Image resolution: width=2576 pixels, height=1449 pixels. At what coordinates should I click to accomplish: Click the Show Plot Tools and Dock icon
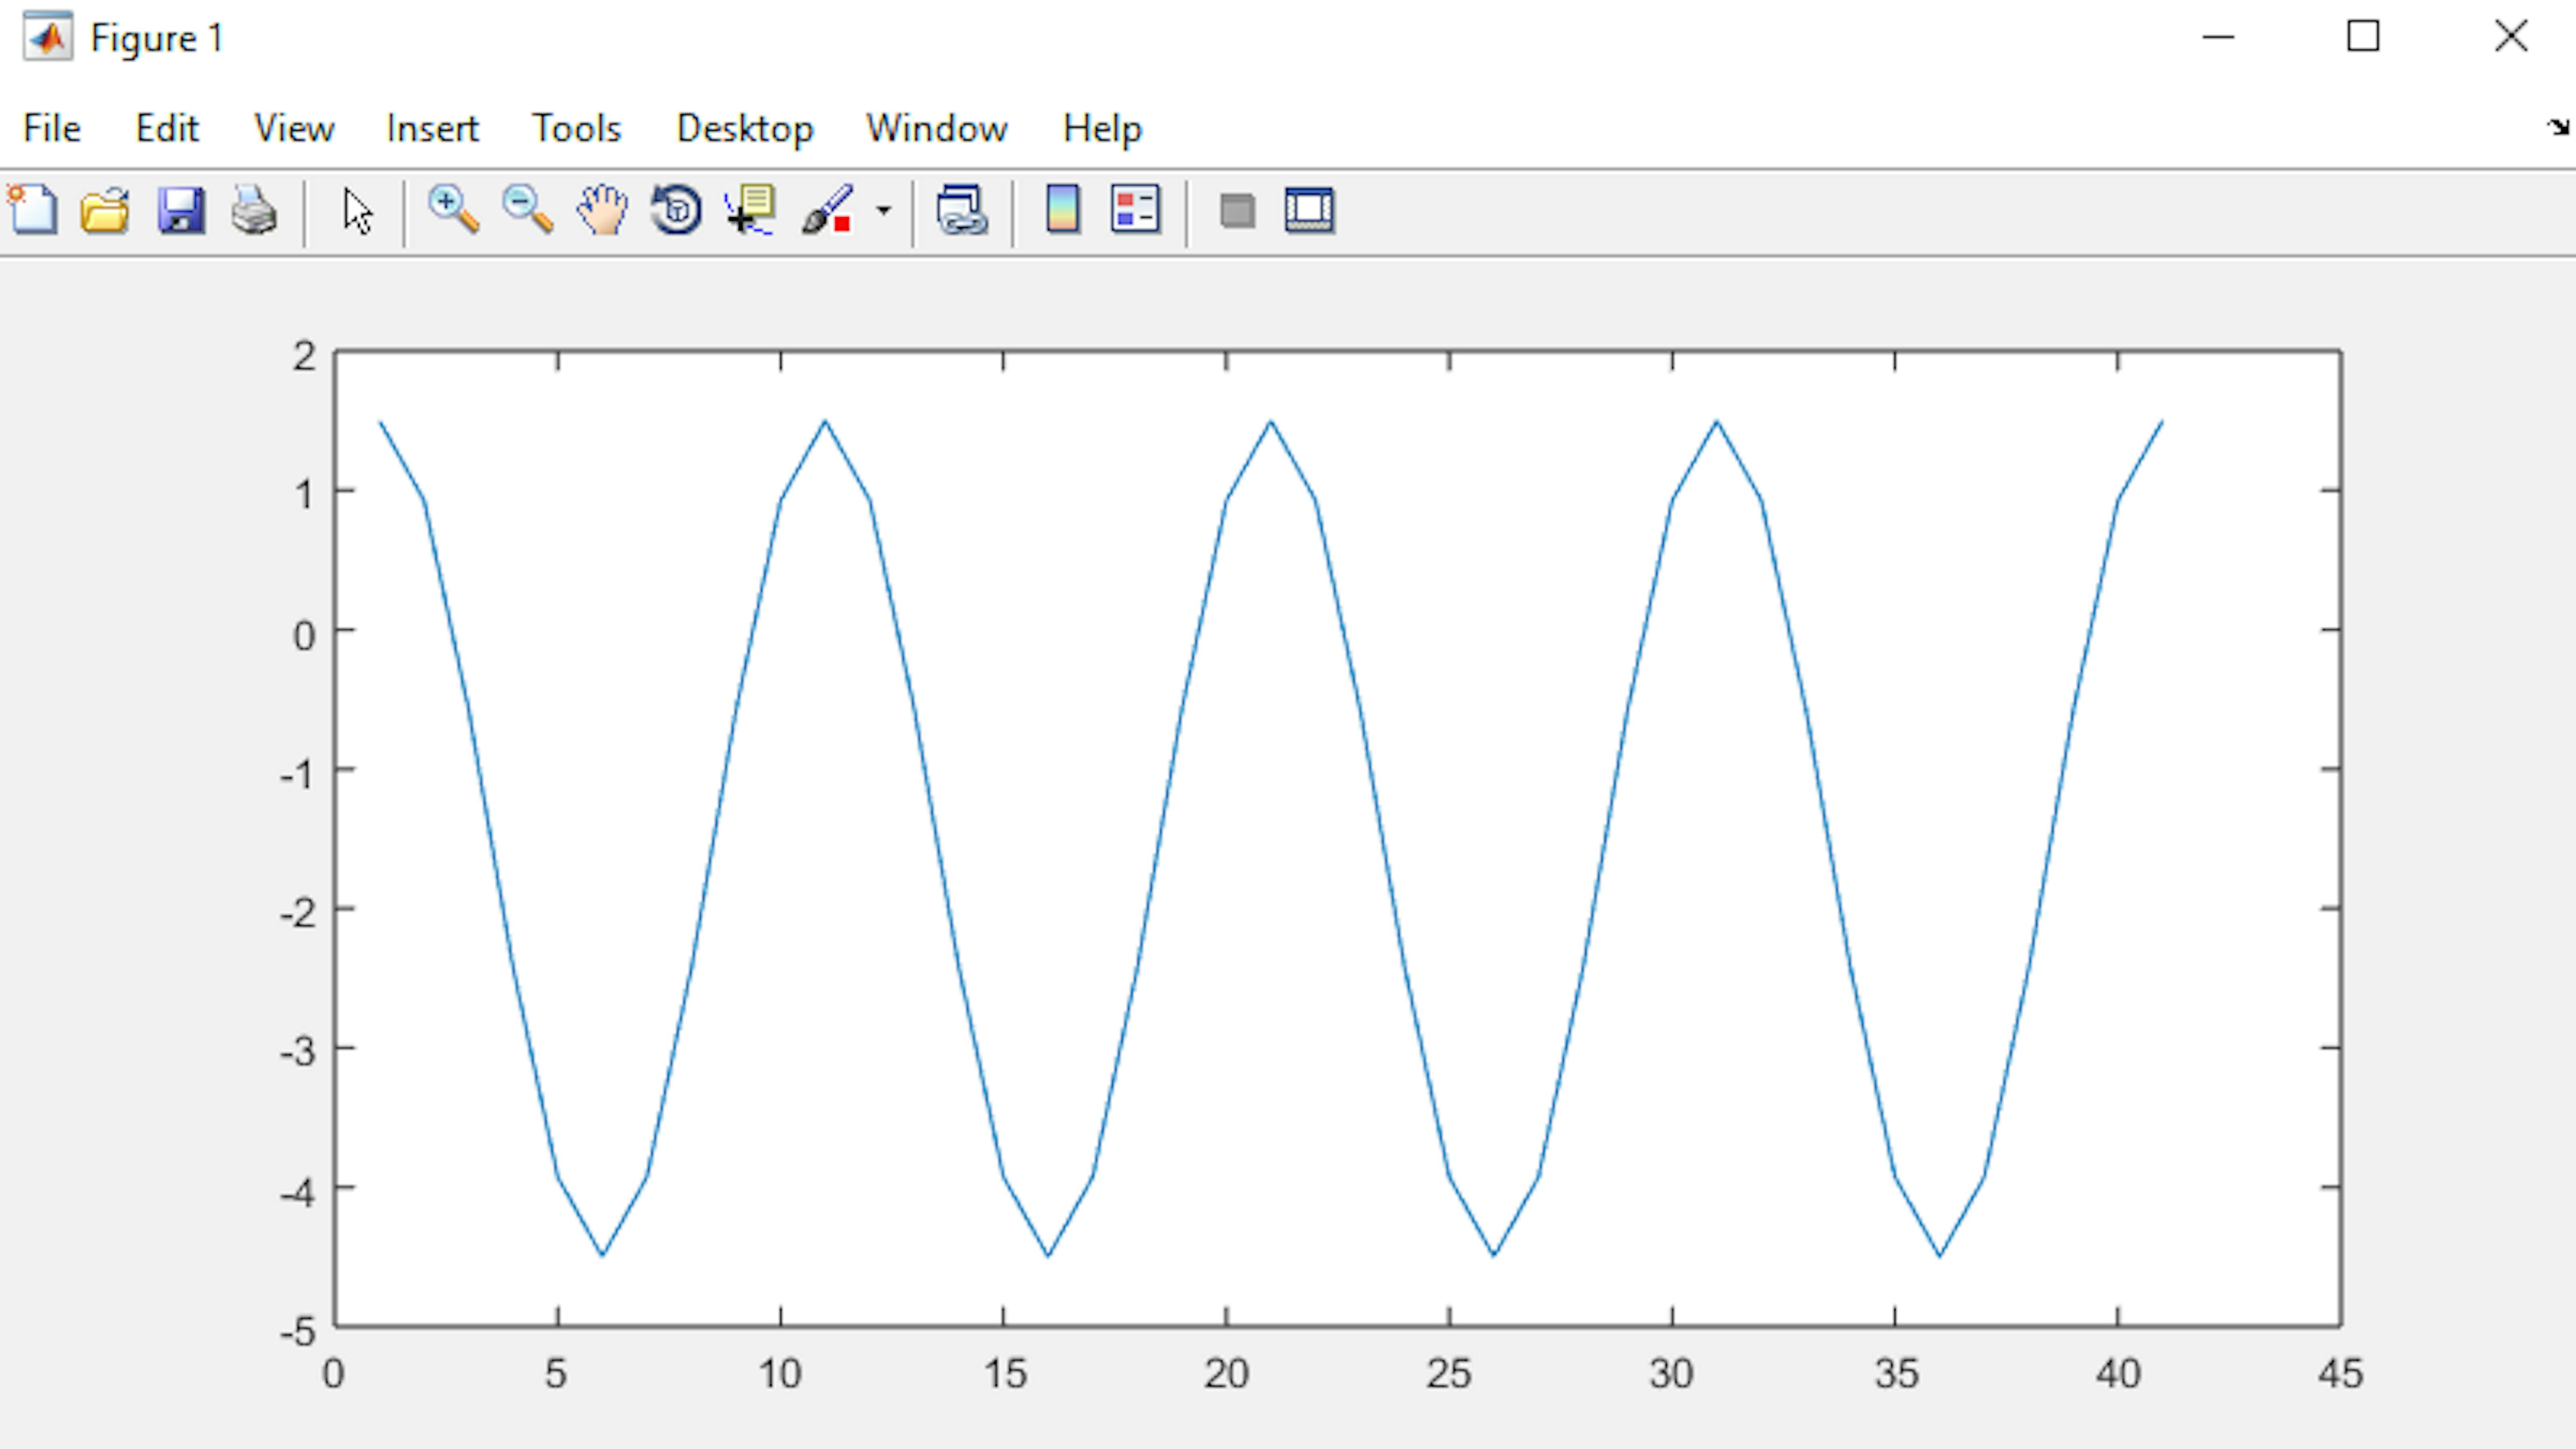1310,210
